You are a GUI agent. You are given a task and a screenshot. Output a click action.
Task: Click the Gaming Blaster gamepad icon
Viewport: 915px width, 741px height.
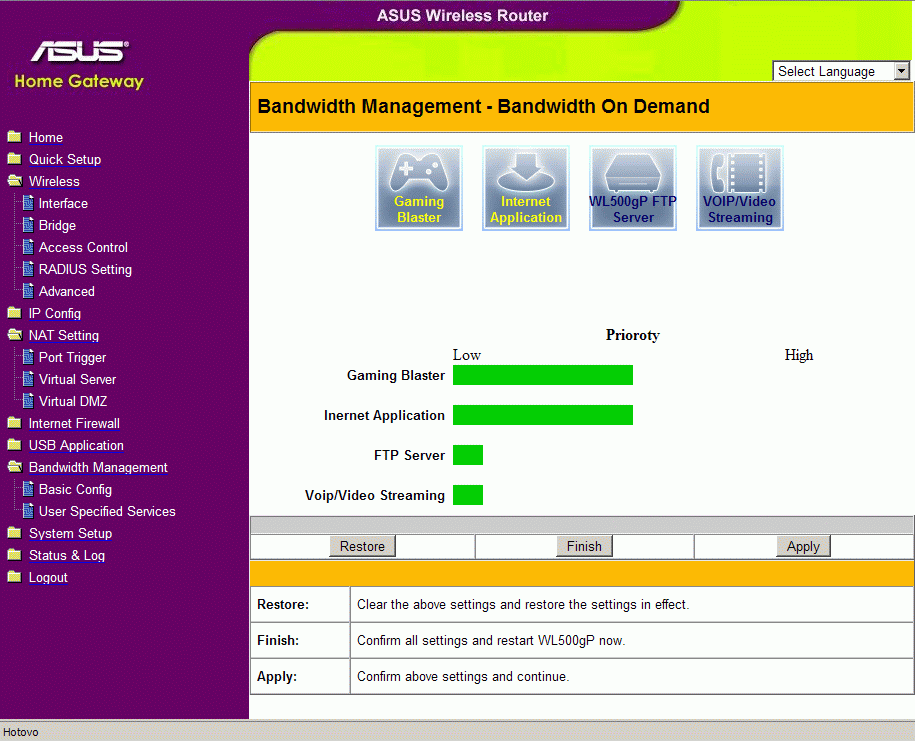tap(419, 188)
